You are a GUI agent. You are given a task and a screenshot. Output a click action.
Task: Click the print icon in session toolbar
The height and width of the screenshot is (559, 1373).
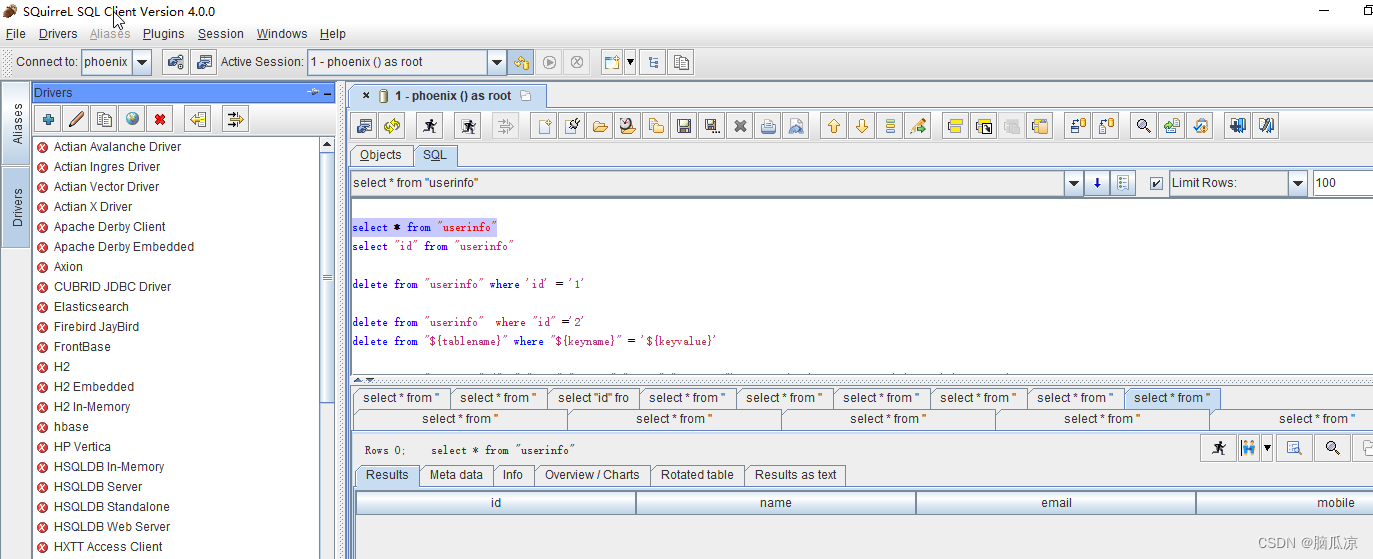click(x=768, y=126)
